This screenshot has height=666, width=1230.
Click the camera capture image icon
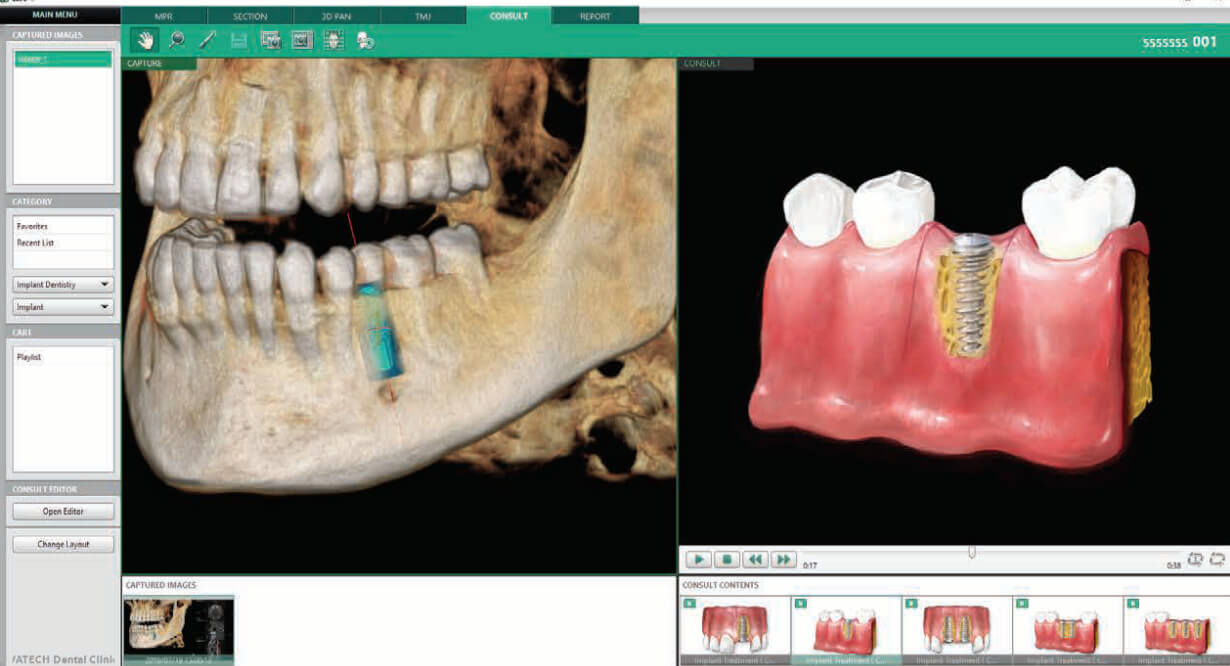pyautogui.click(x=270, y=40)
